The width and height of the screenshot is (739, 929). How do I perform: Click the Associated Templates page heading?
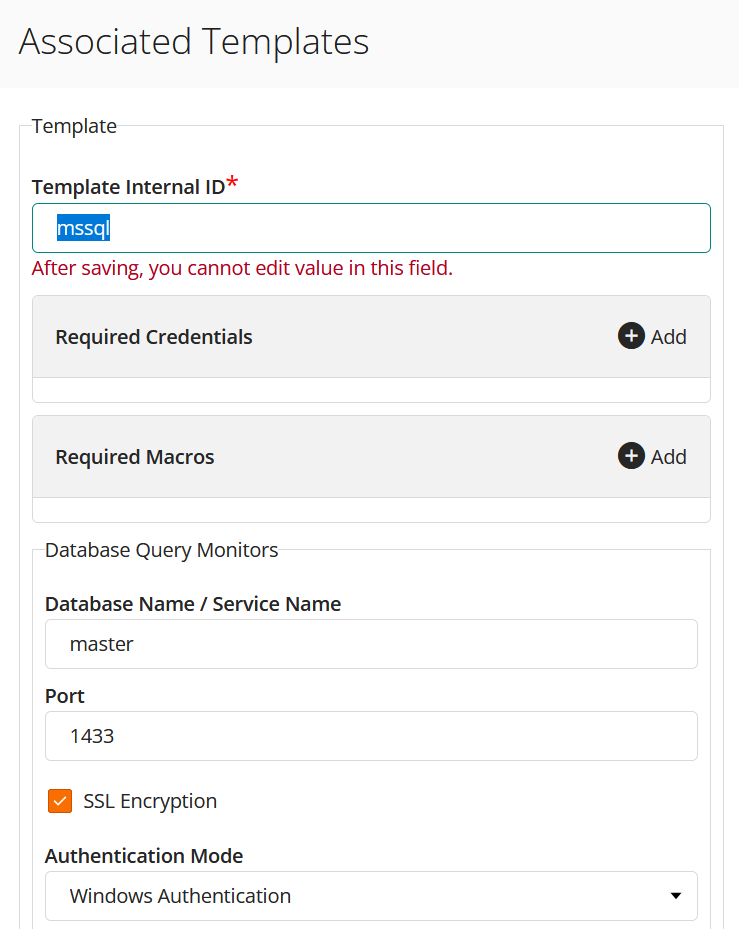[193, 42]
